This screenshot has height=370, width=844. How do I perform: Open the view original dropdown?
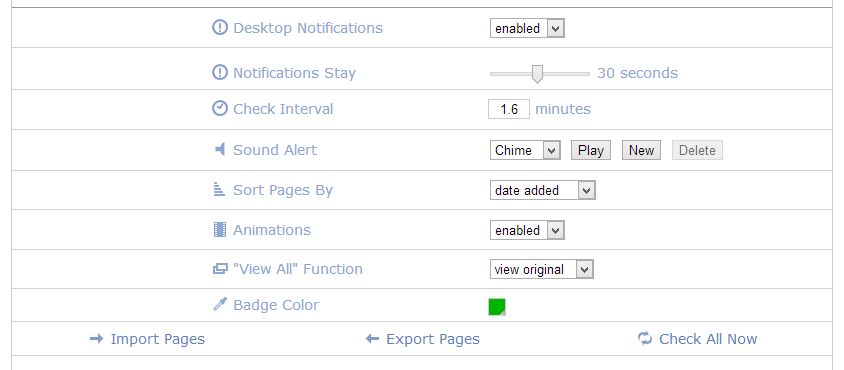point(541,269)
